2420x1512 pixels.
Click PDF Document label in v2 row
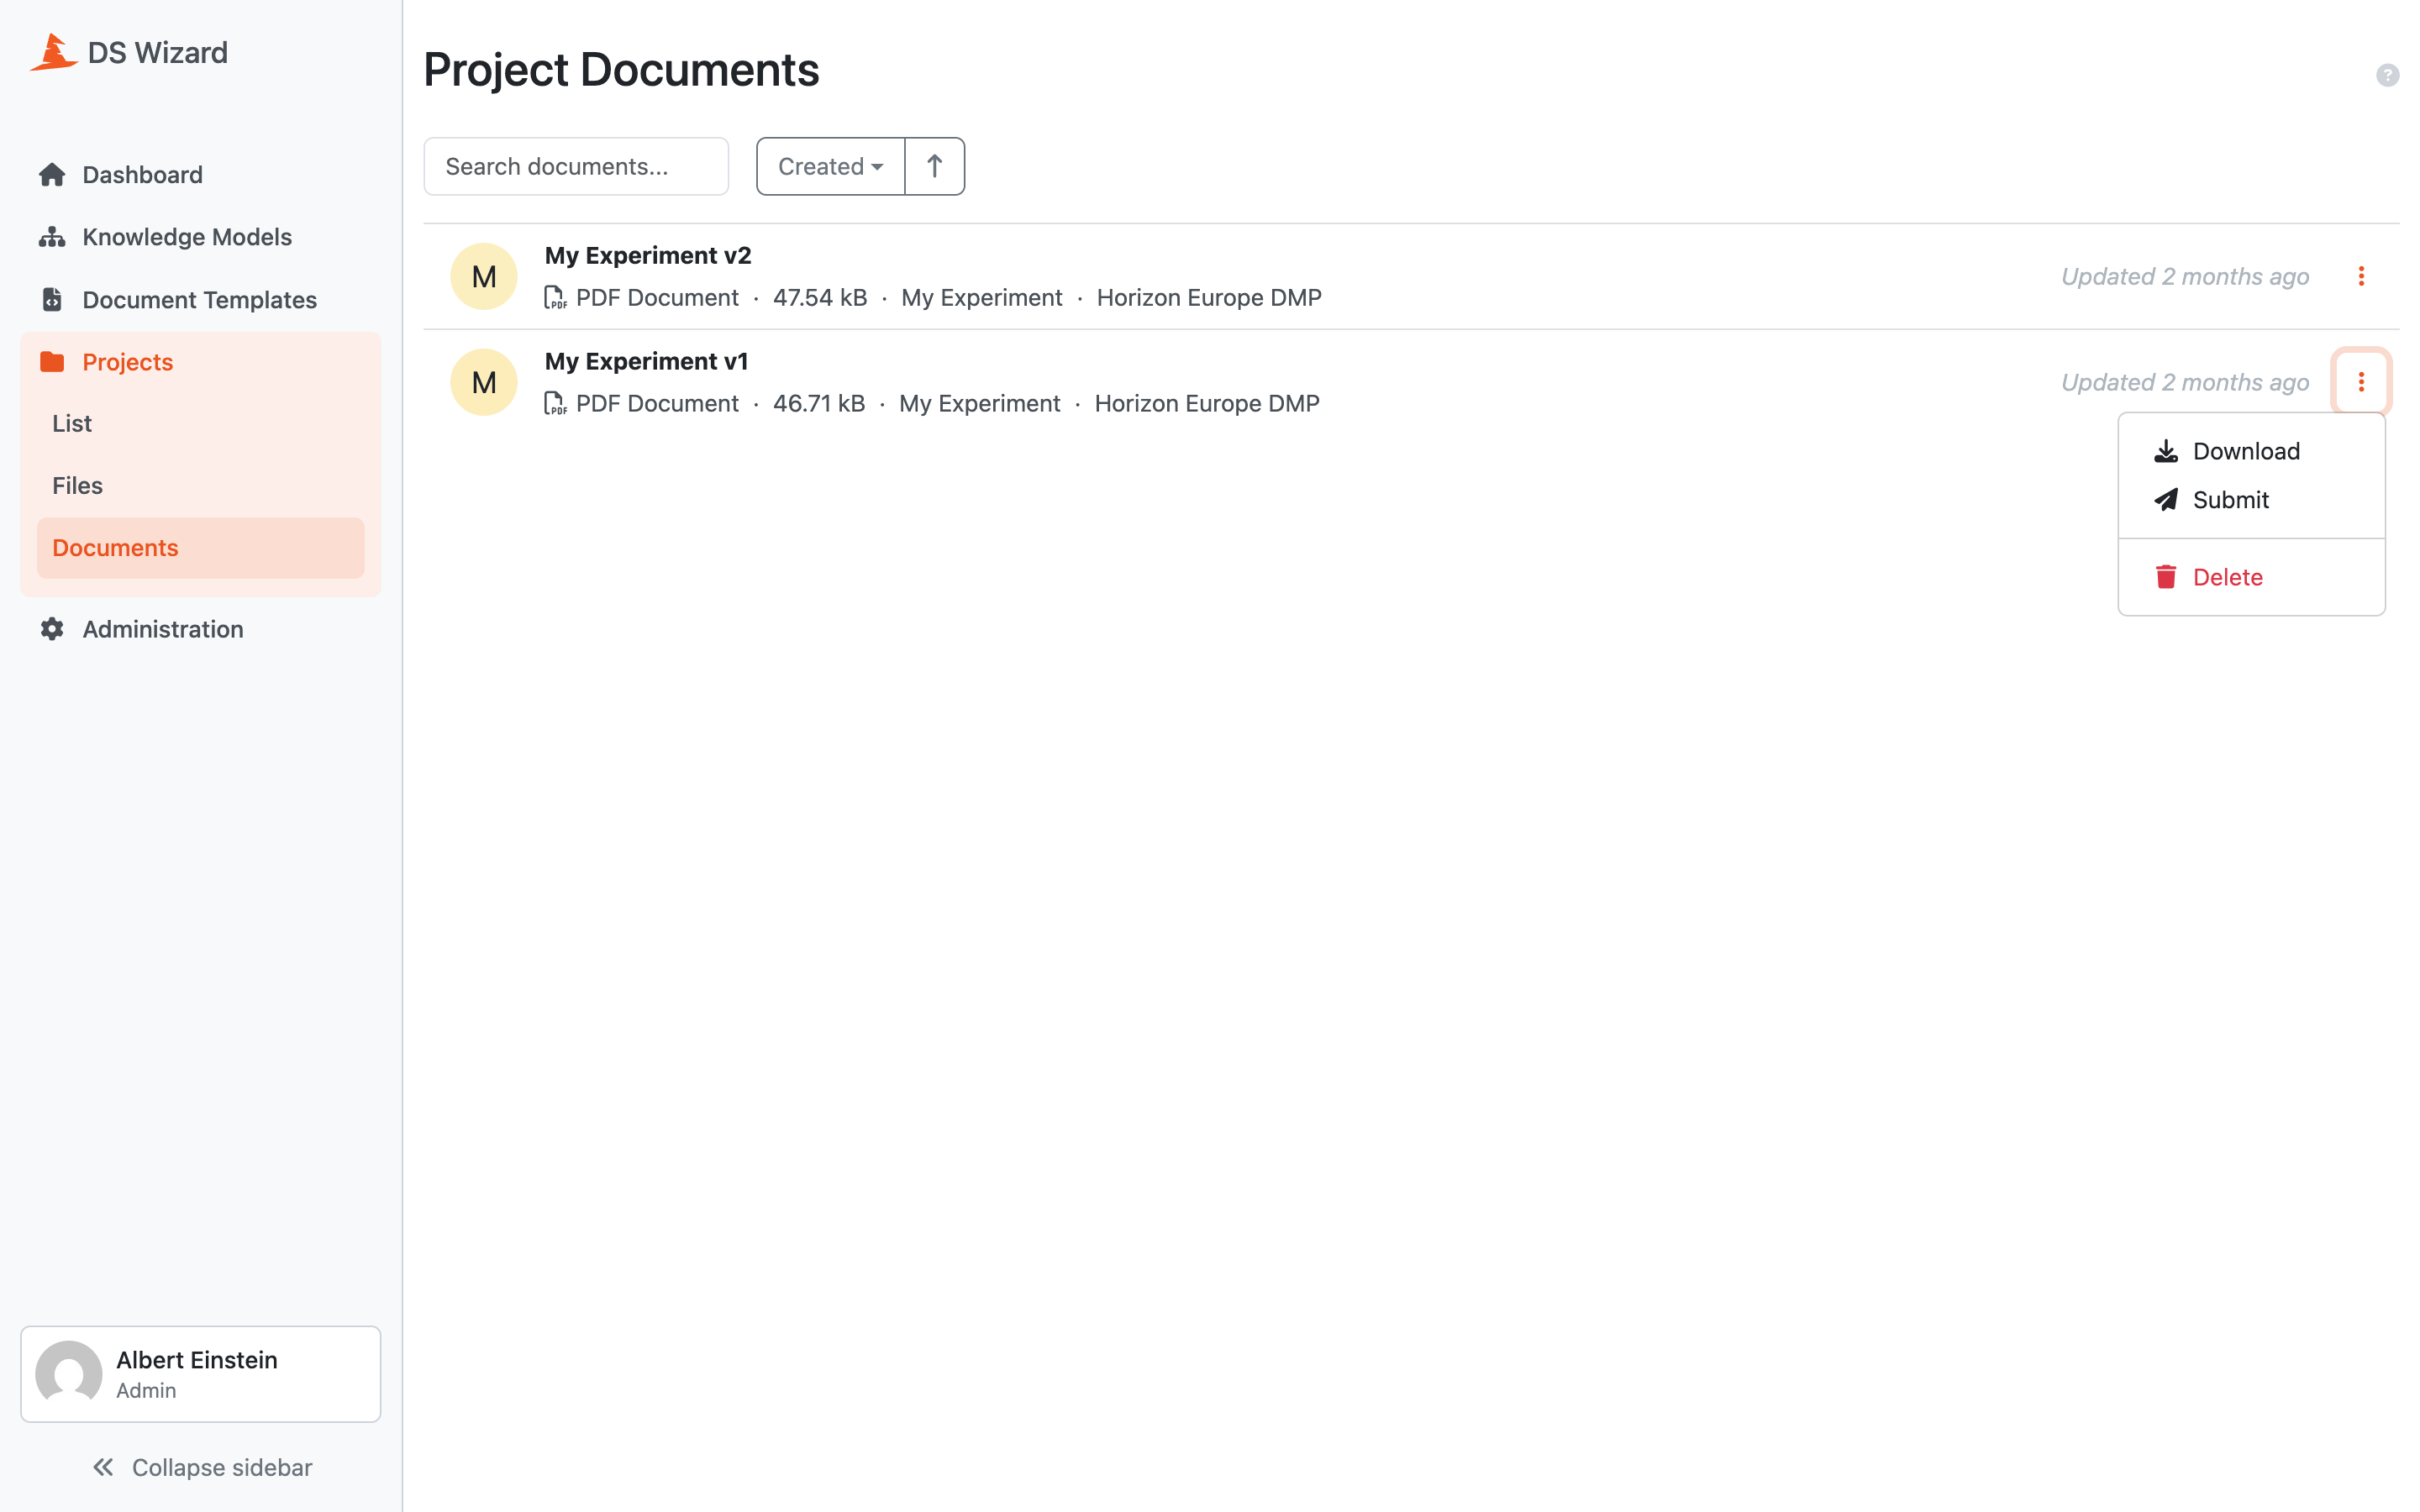[657, 298]
